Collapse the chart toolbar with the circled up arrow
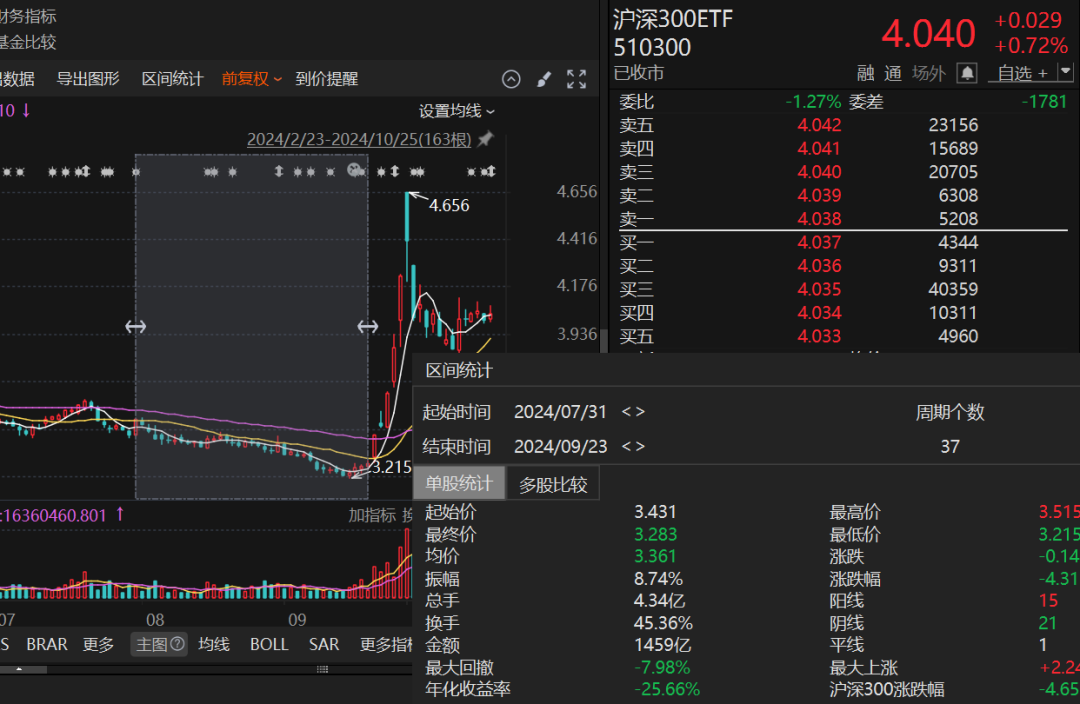Image resolution: width=1080 pixels, height=704 pixels. point(511,79)
